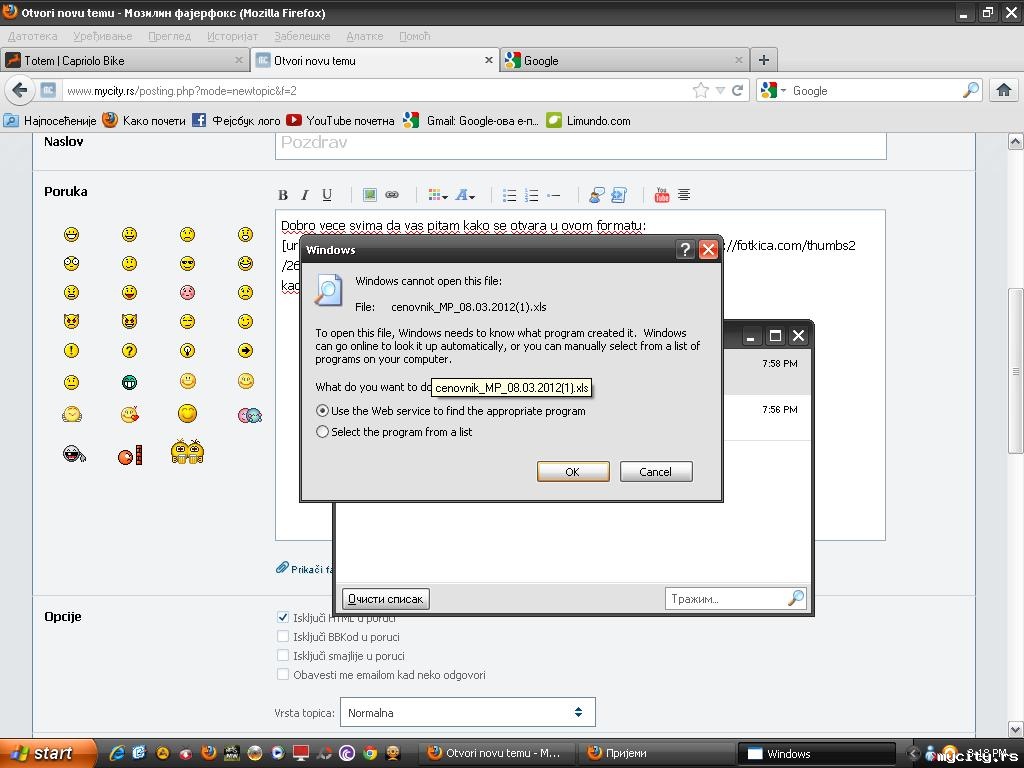The image size is (1024, 768).
Task: Reload the current page
Action: 737,90
